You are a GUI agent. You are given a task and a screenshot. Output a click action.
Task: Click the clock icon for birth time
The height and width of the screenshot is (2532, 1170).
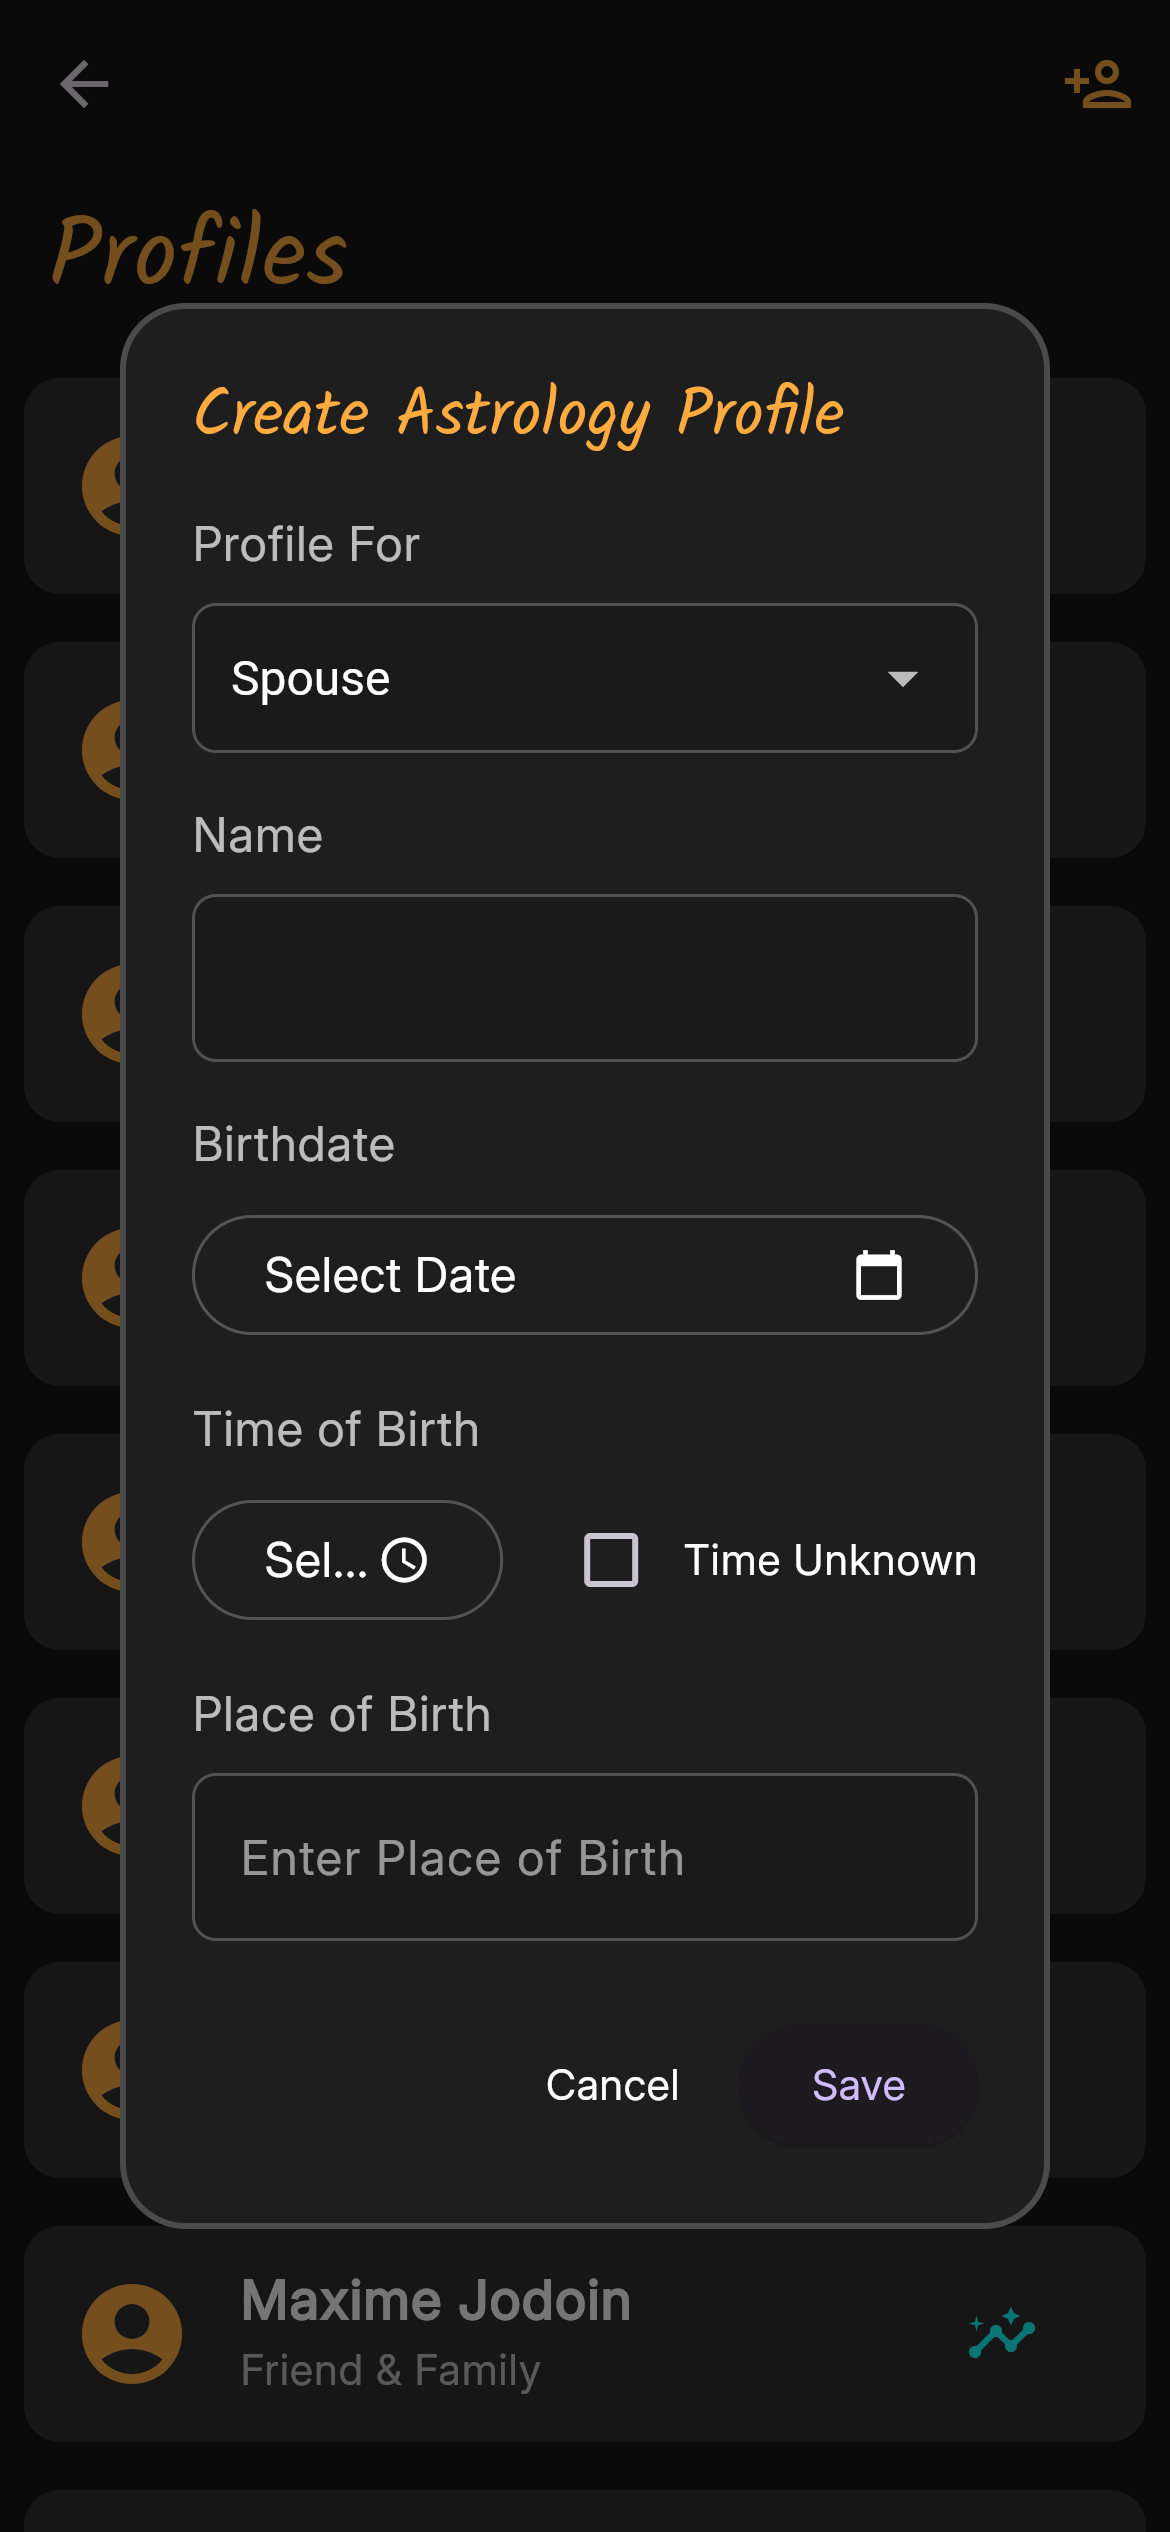click(x=405, y=1560)
